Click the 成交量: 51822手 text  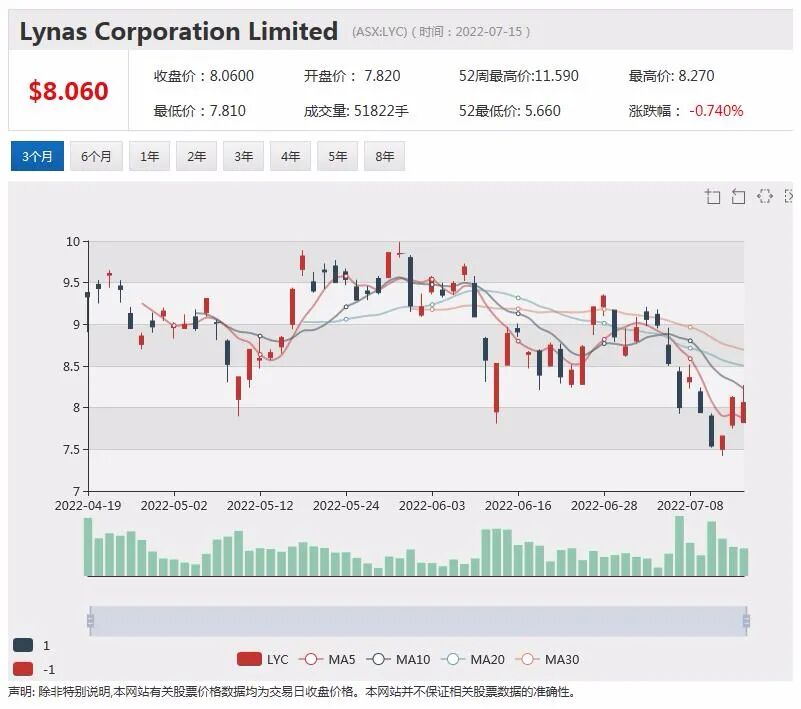click(356, 111)
